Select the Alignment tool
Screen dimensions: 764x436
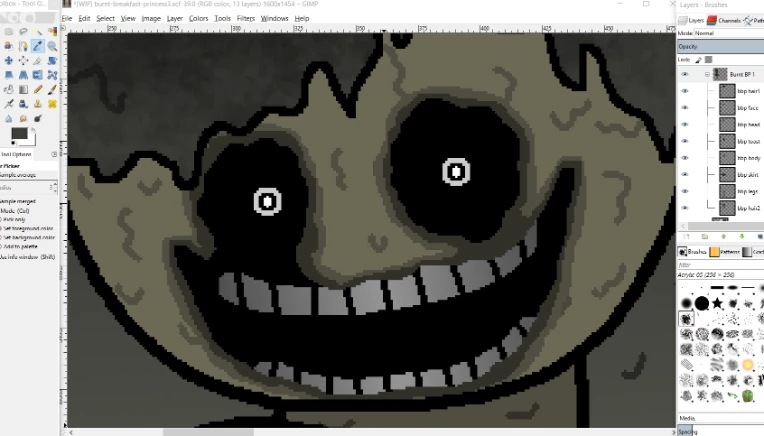pyautogui.click(x=23, y=60)
